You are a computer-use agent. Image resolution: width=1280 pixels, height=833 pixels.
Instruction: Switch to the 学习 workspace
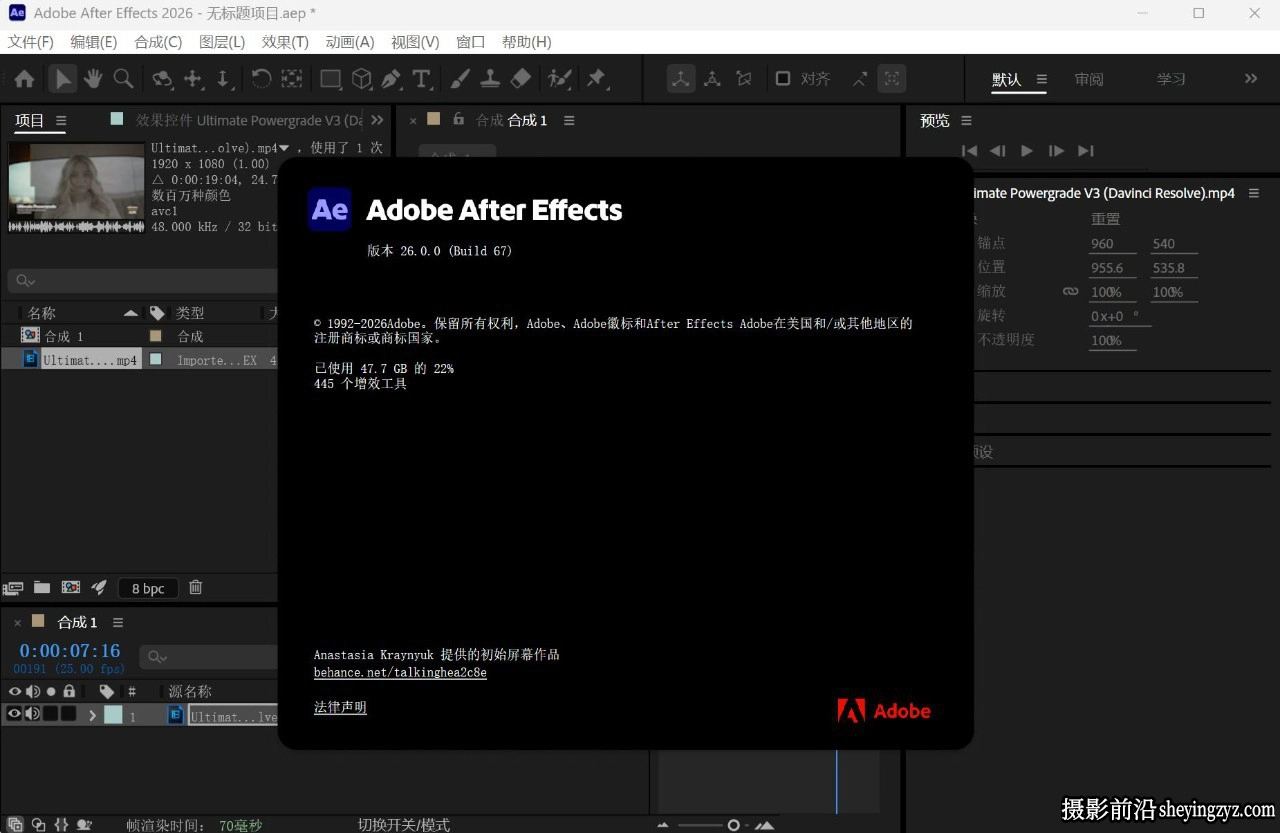[1171, 79]
